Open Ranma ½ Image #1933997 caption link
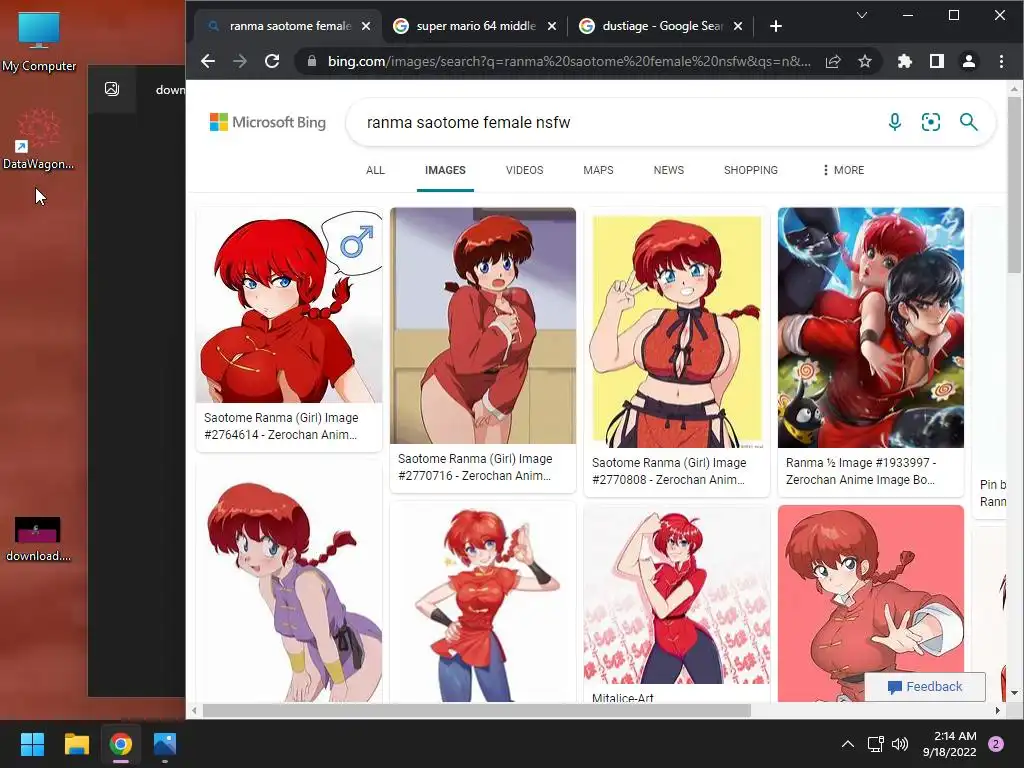This screenshot has height=768, width=1024. (x=861, y=471)
